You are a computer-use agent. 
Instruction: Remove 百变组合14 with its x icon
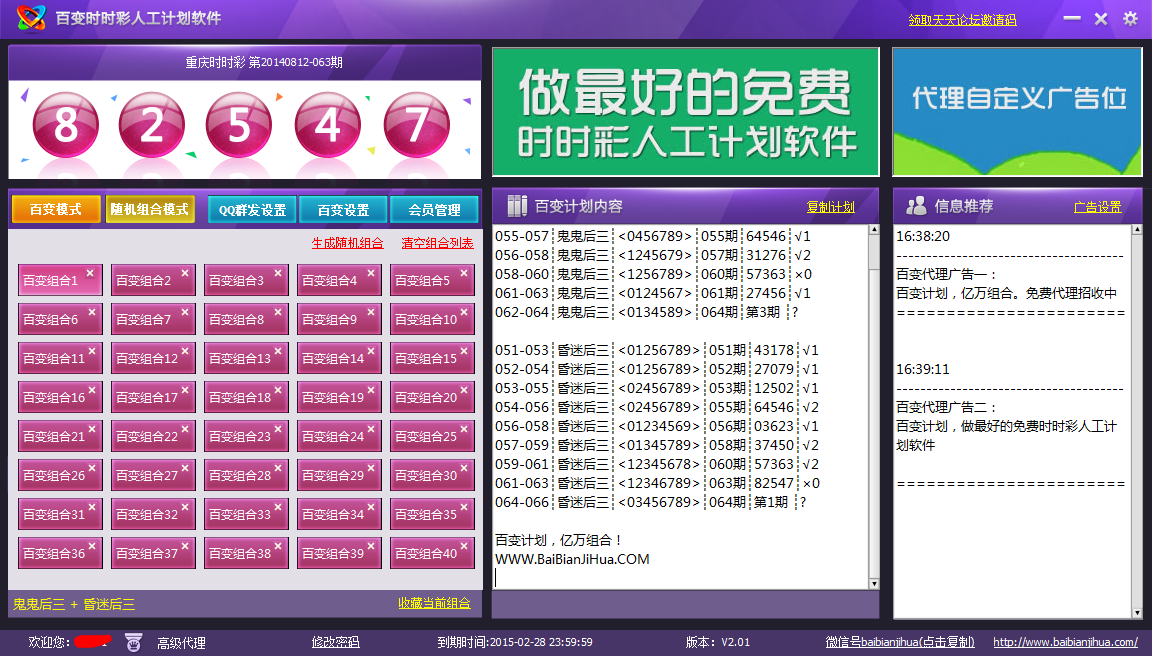coord(371,351)
